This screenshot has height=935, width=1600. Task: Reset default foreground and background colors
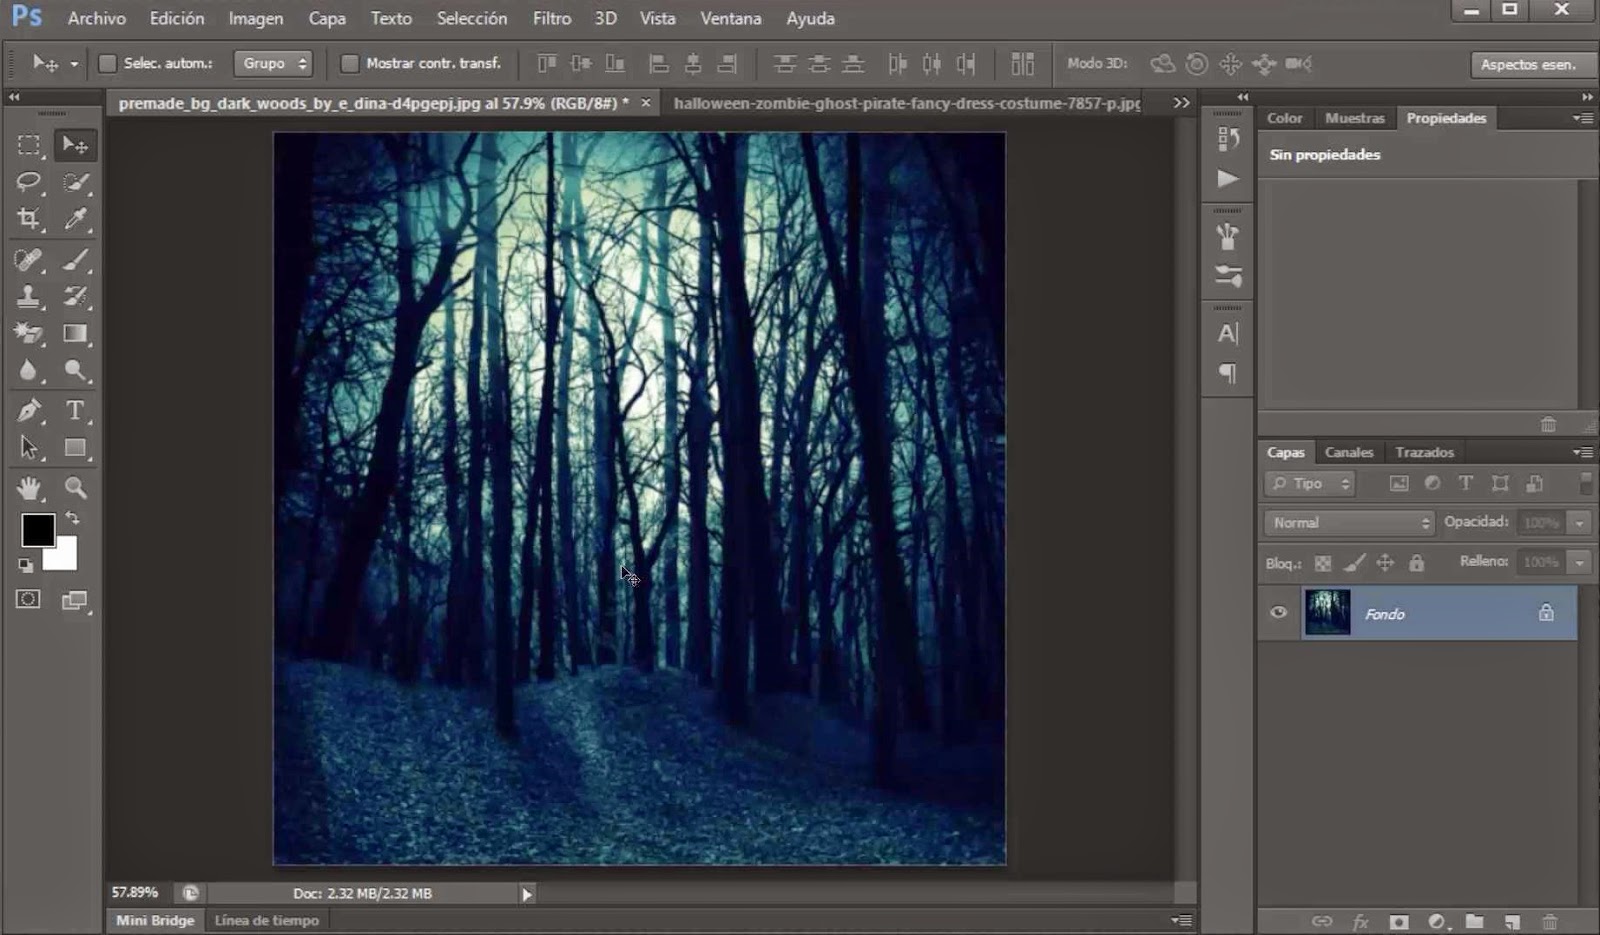[25, 565]
